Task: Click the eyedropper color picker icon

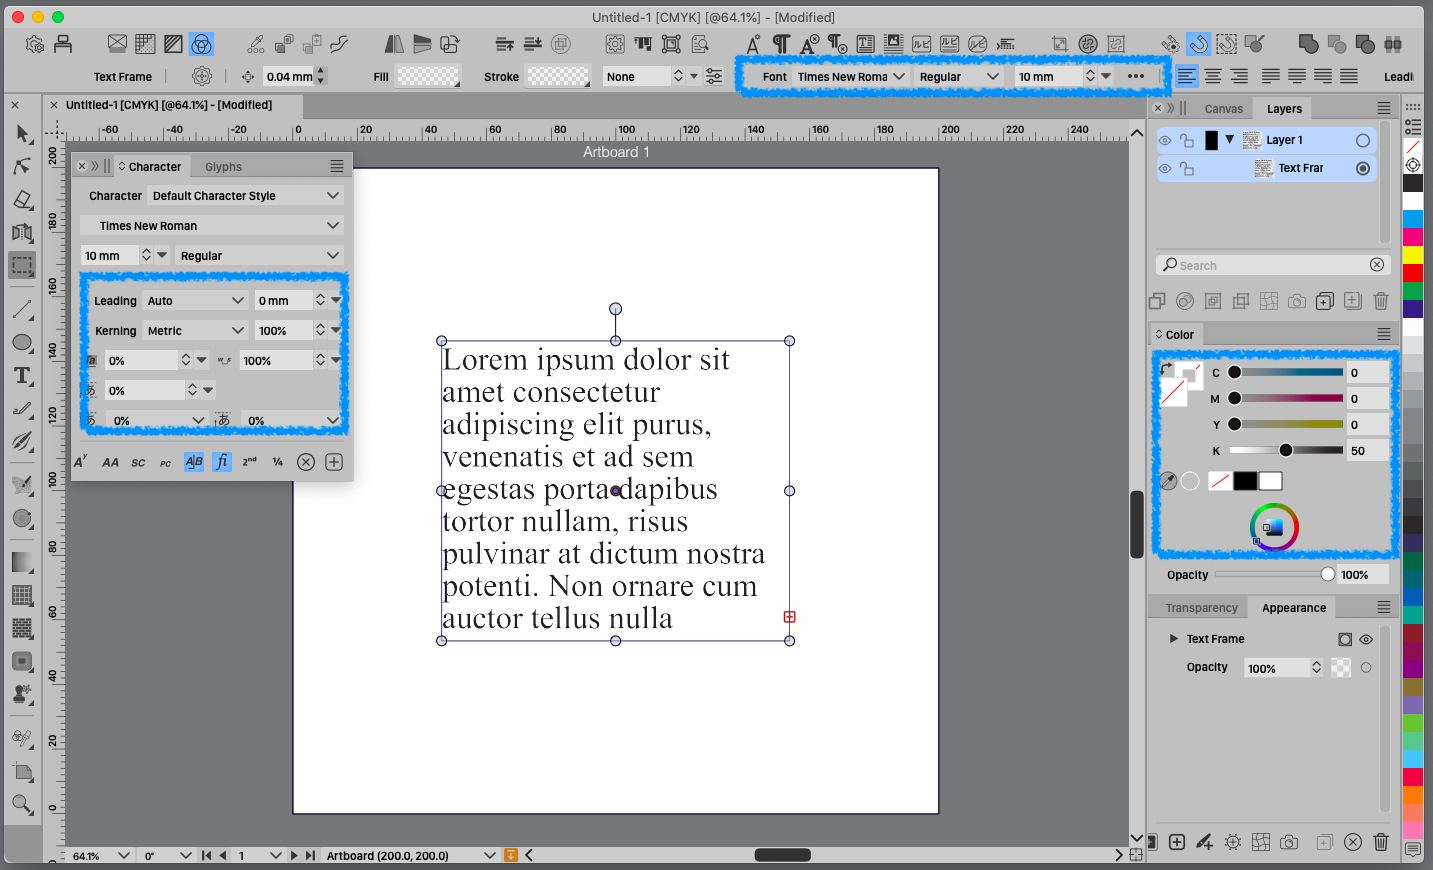Action: (1168, 481)
